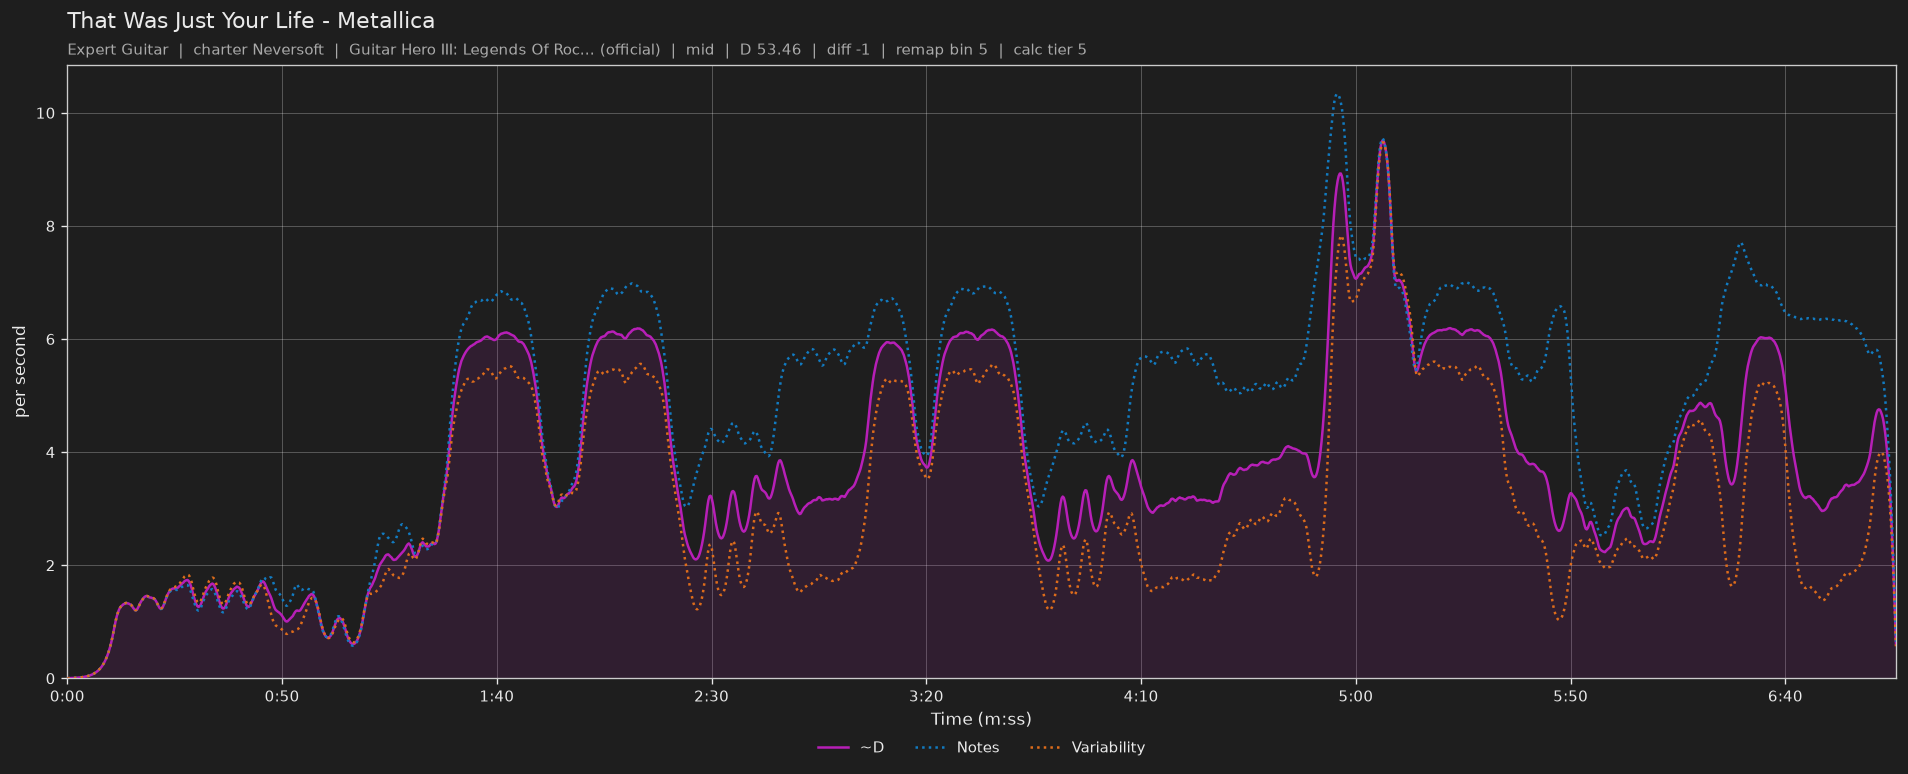Select the x-axis tick label '4:10'

pyautogui.click(x=1141, y=696)
